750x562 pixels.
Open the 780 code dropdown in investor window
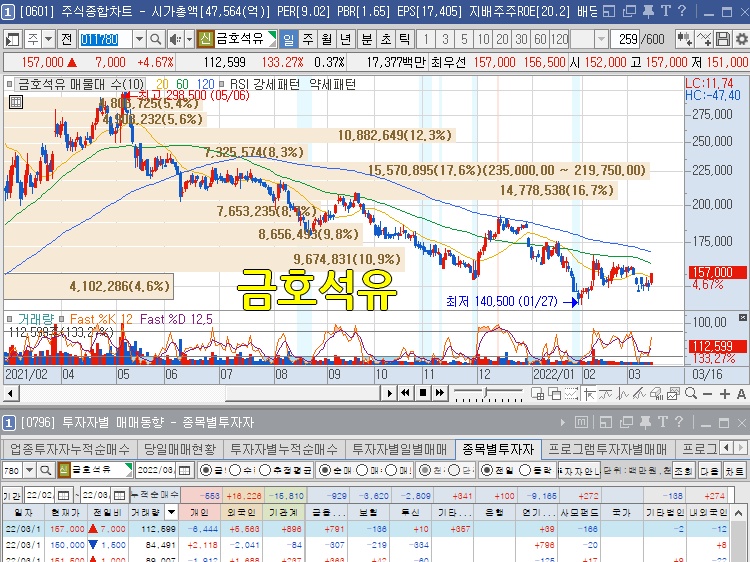coord(29,471)
